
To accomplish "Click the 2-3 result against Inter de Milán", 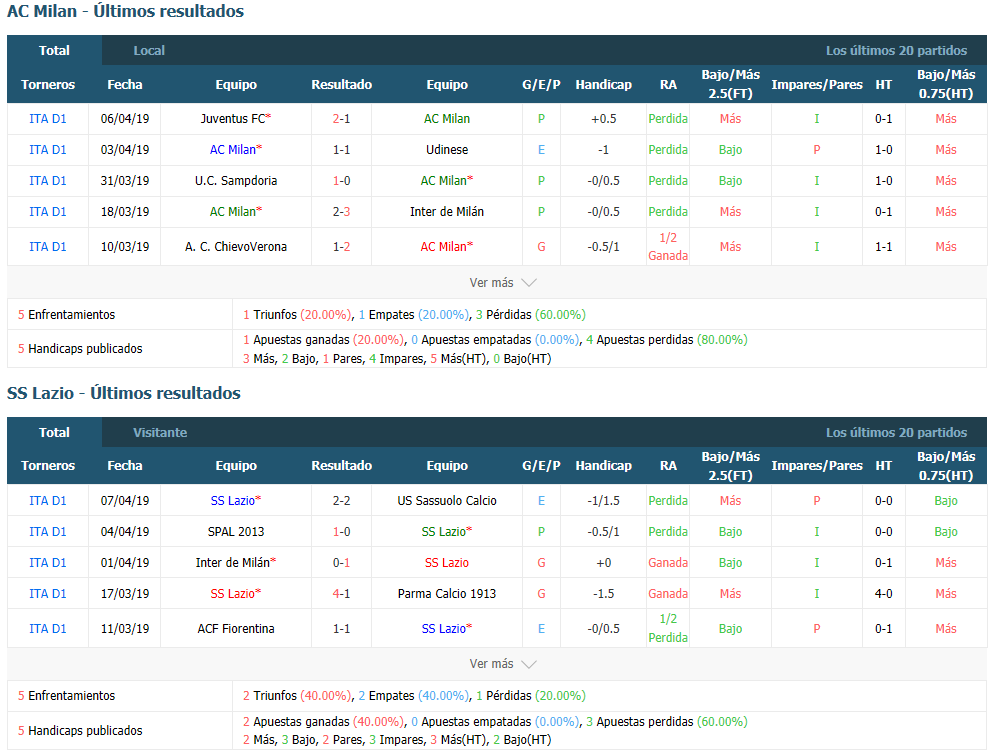I will [x=341, y=212].
